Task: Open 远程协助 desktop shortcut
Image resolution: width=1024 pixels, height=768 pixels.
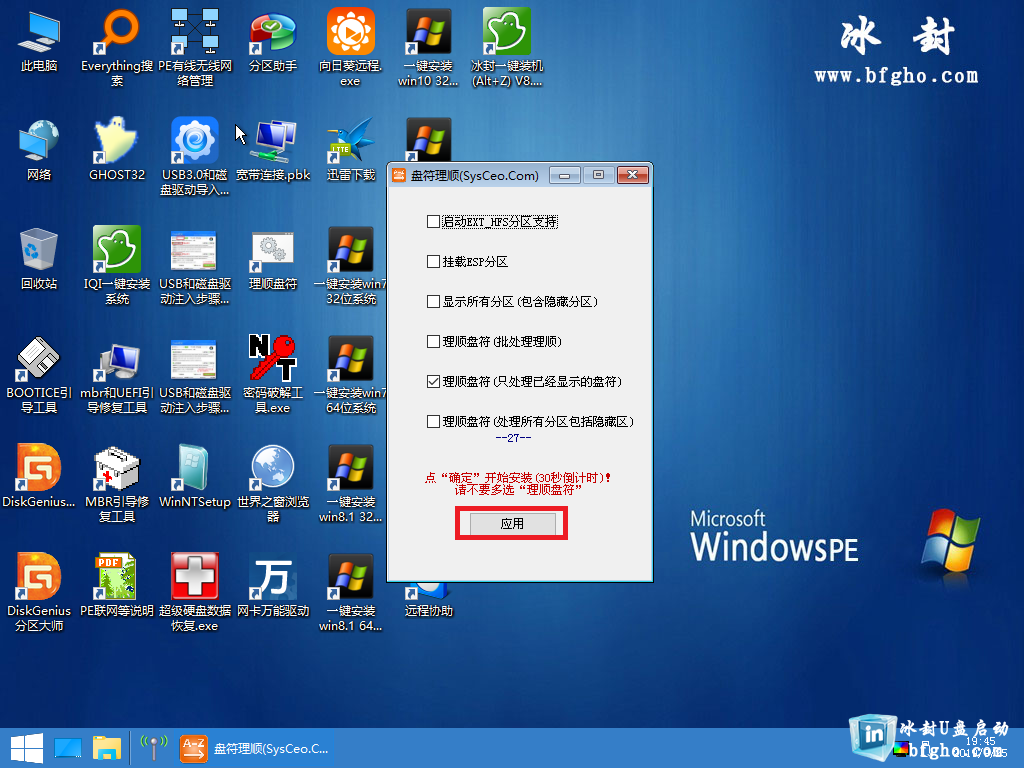Action: pos(428,601)
